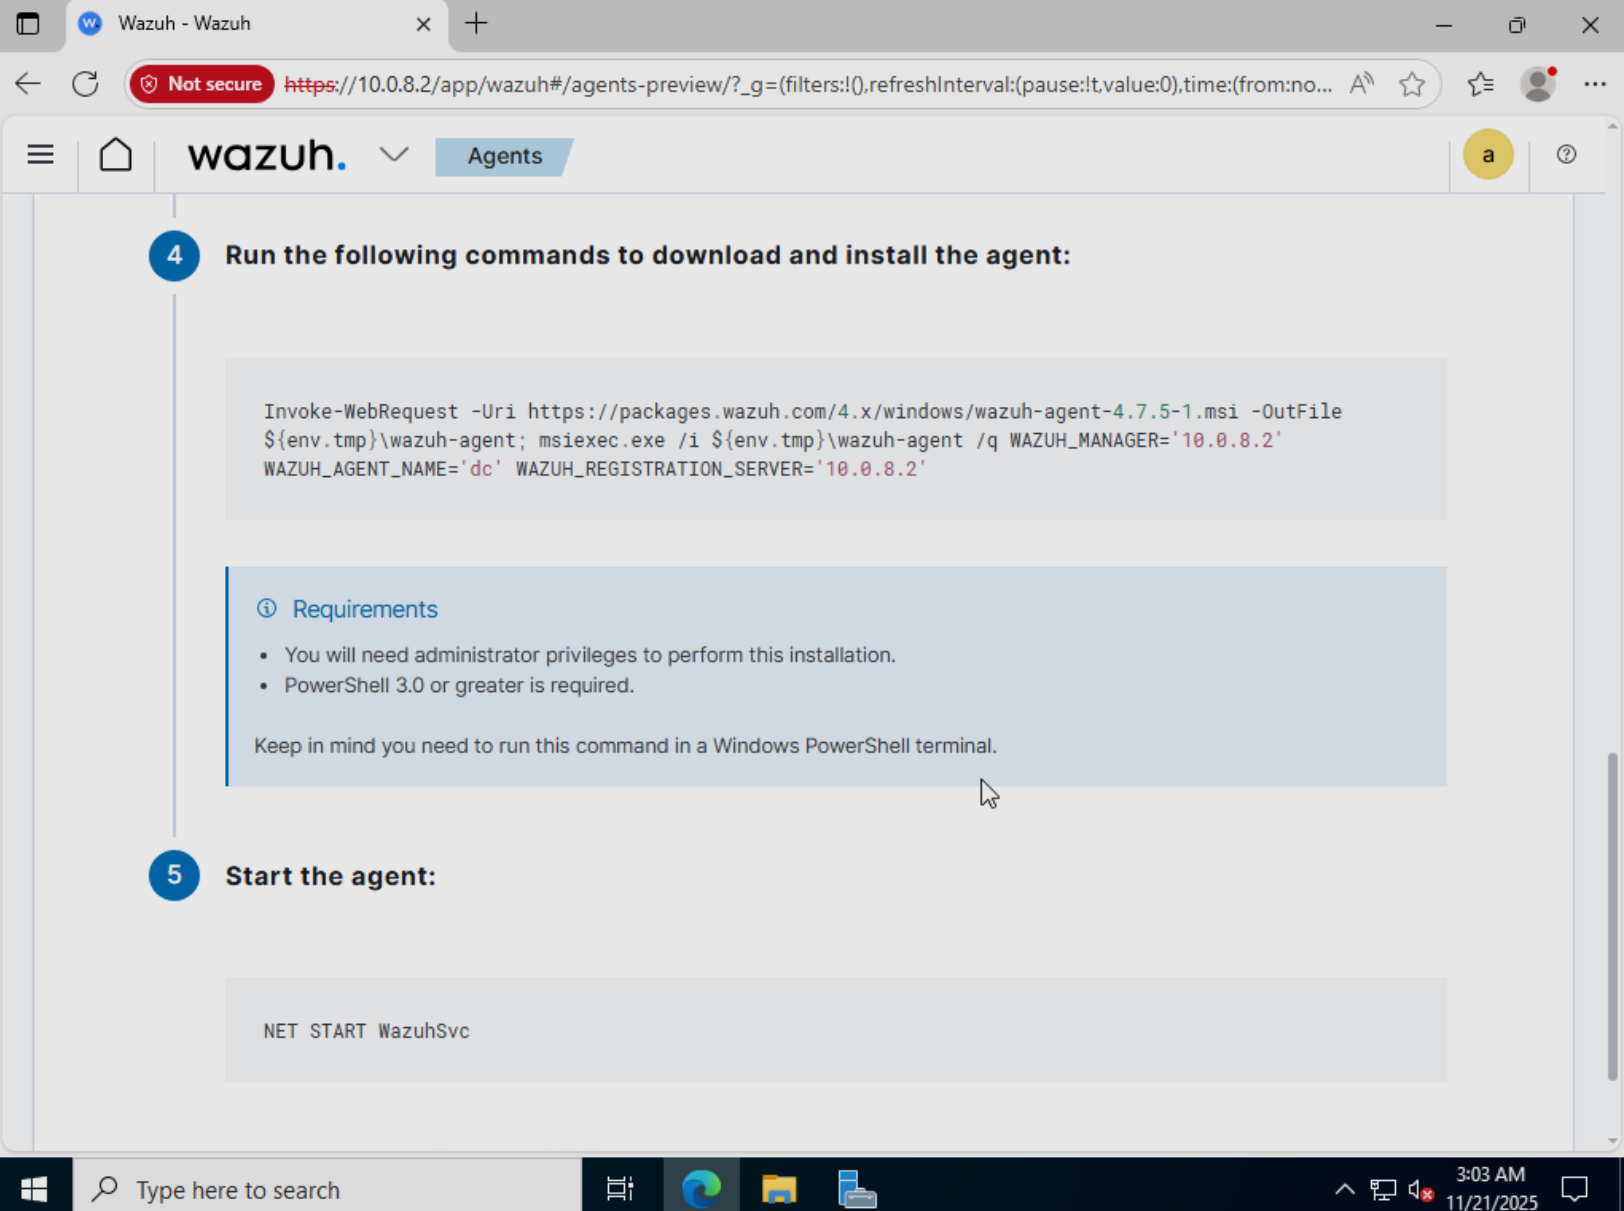This screenshot has width=1624, height=1211.
Task: Open the Favorites list icon
Action: (1481, 84)
